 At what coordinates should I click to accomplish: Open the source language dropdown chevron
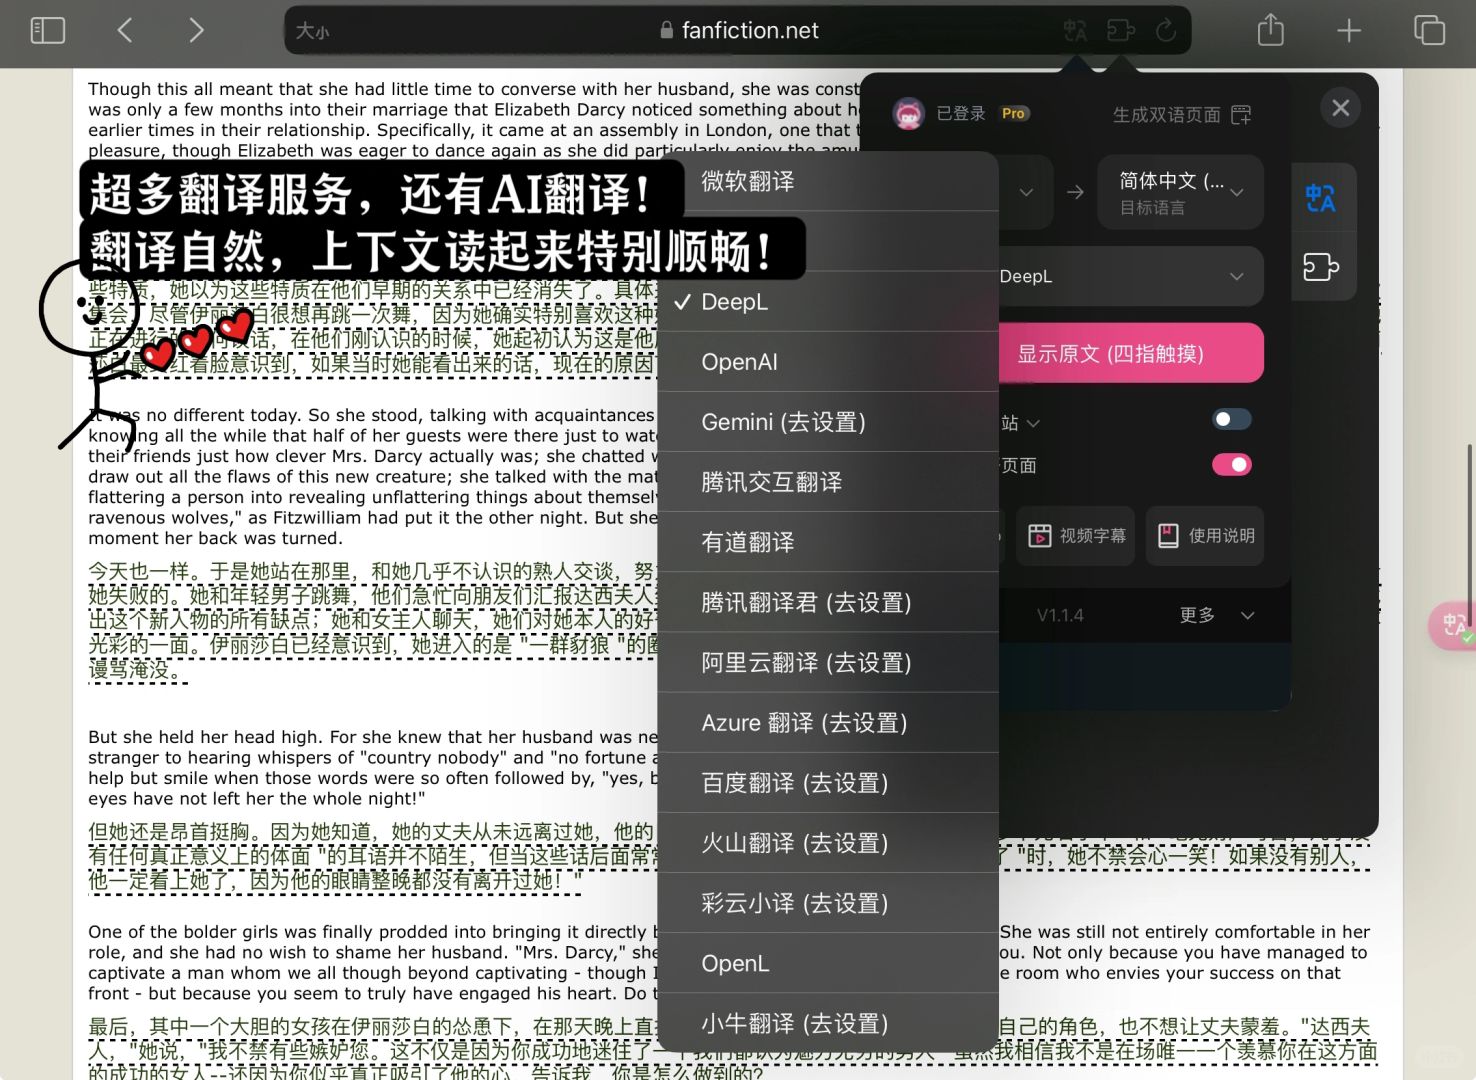[x=1027, y=192]
